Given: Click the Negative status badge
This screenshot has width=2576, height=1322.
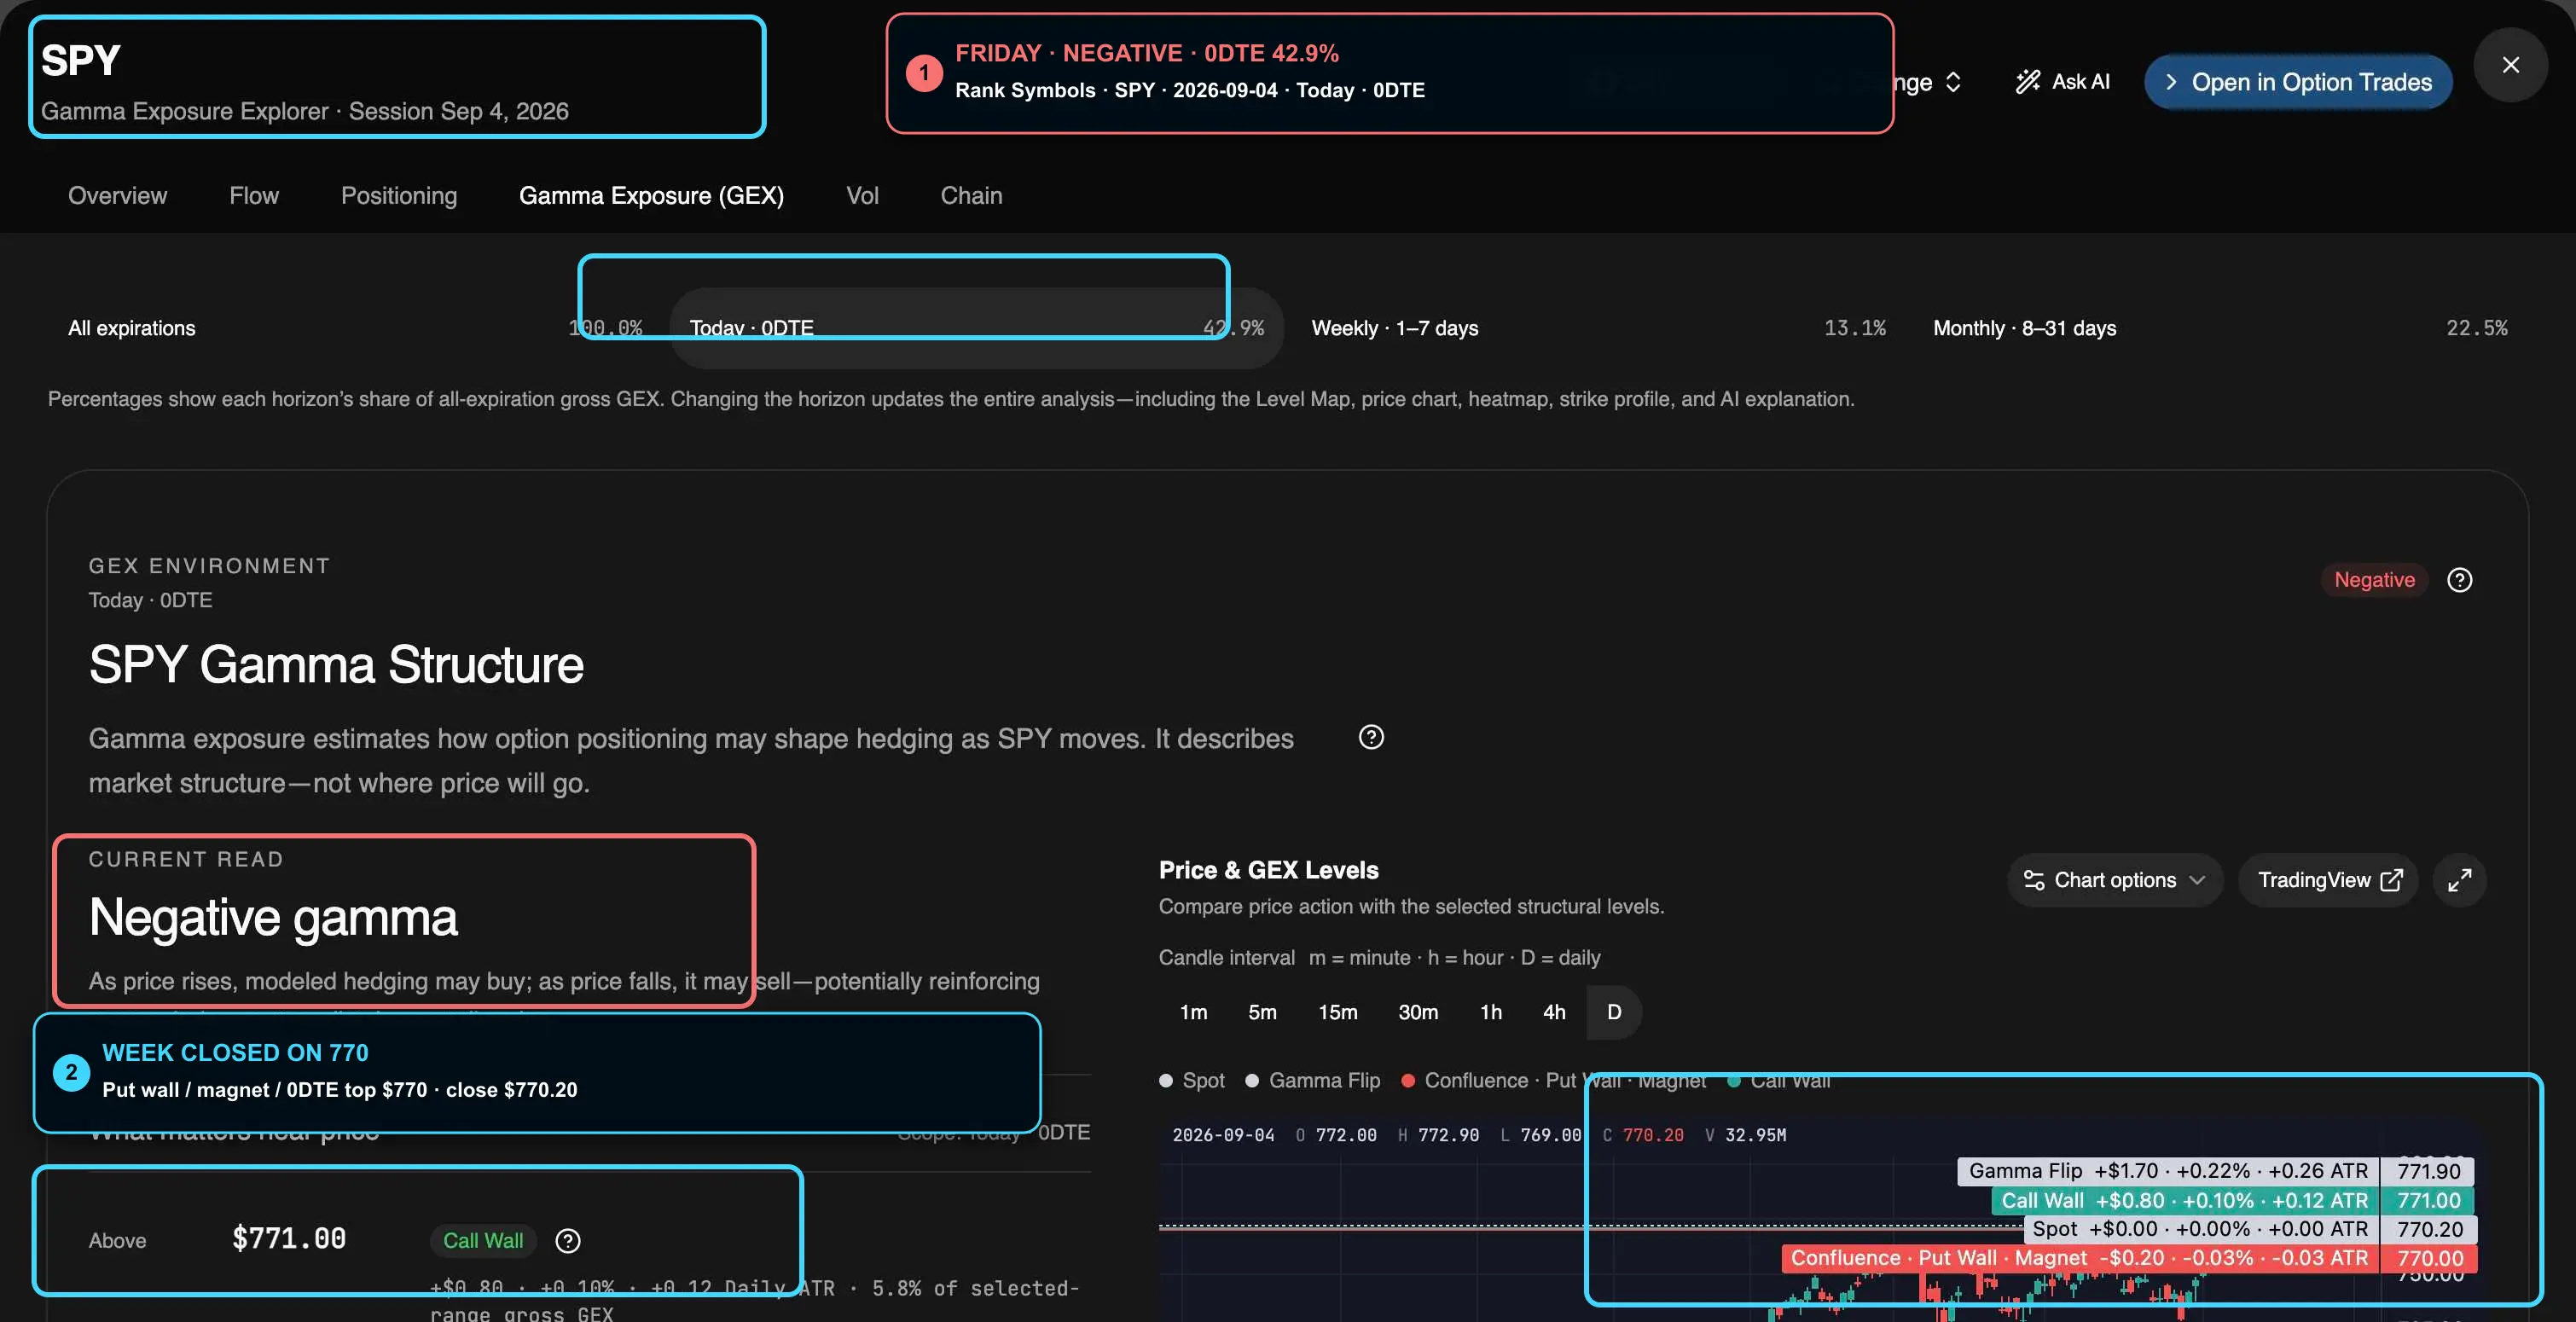Looking at the screenshot, I should tap(2374, 580).
